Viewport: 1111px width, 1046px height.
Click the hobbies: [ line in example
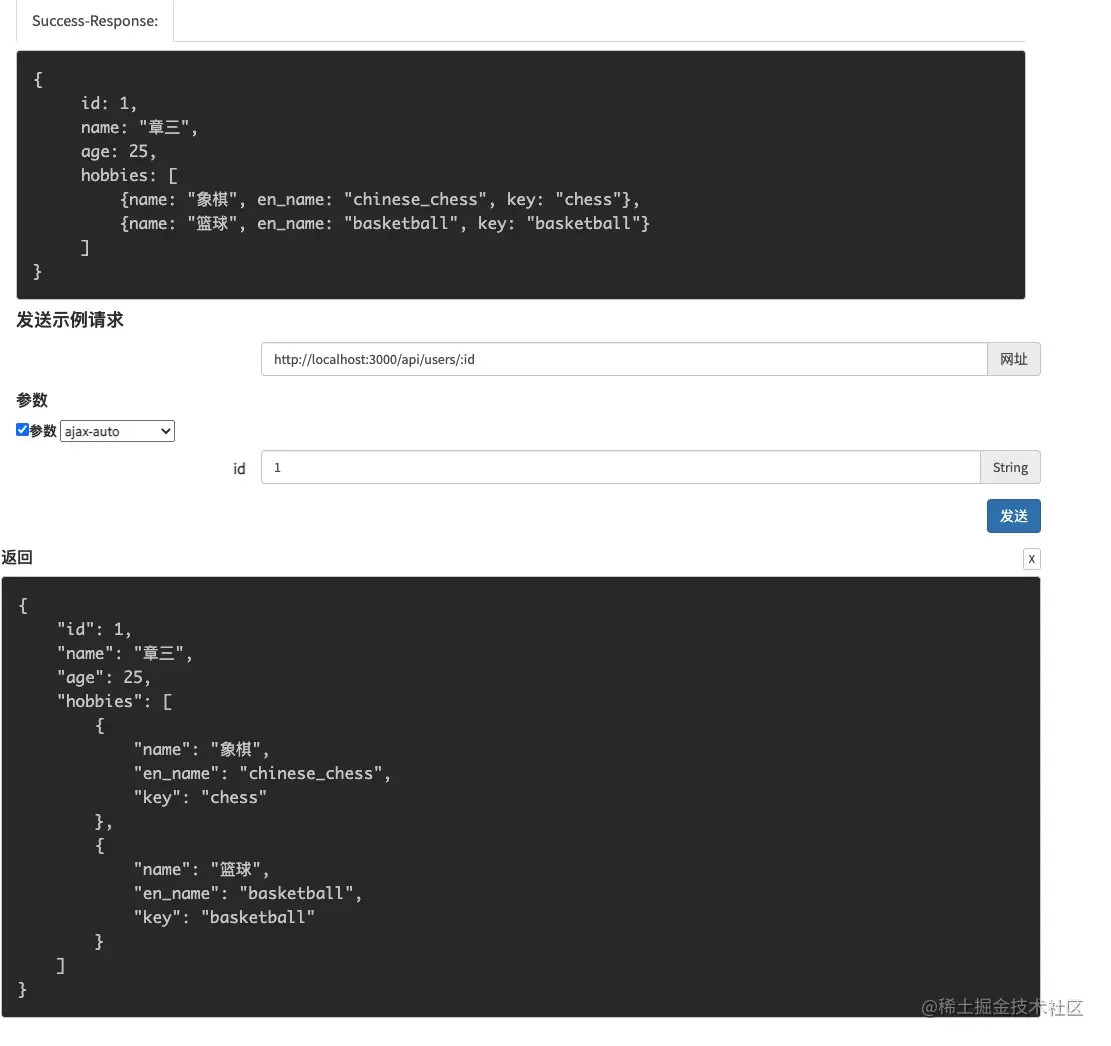pyautogui.click(x=129, y=175)
